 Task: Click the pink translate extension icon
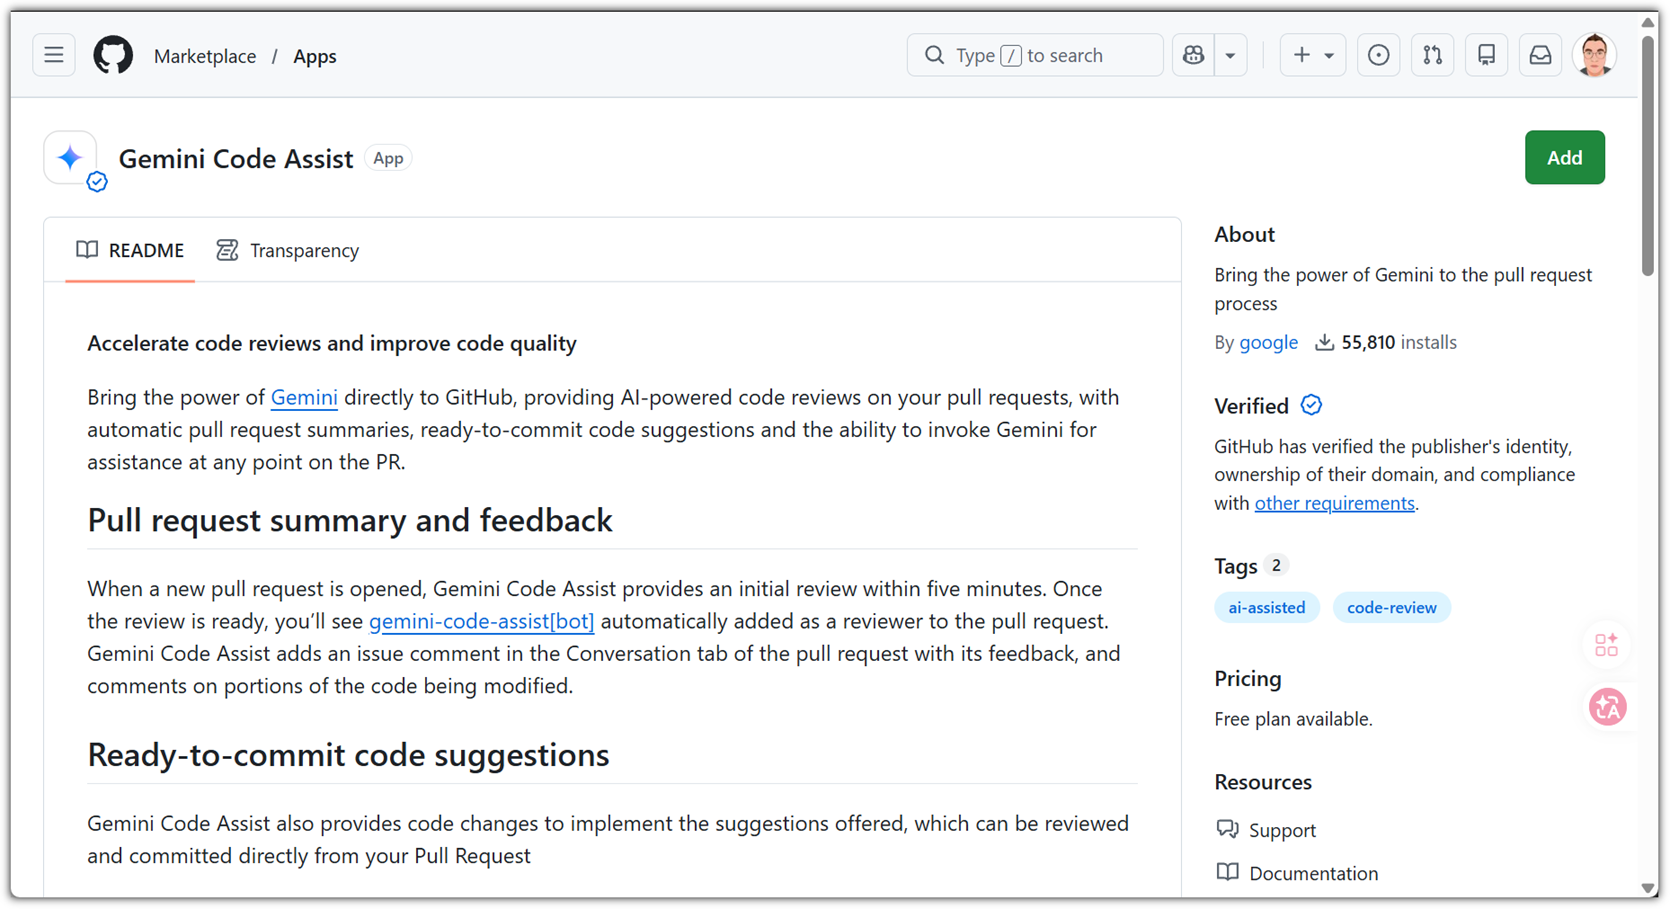pyautogui.click(x=1608, y=707)
